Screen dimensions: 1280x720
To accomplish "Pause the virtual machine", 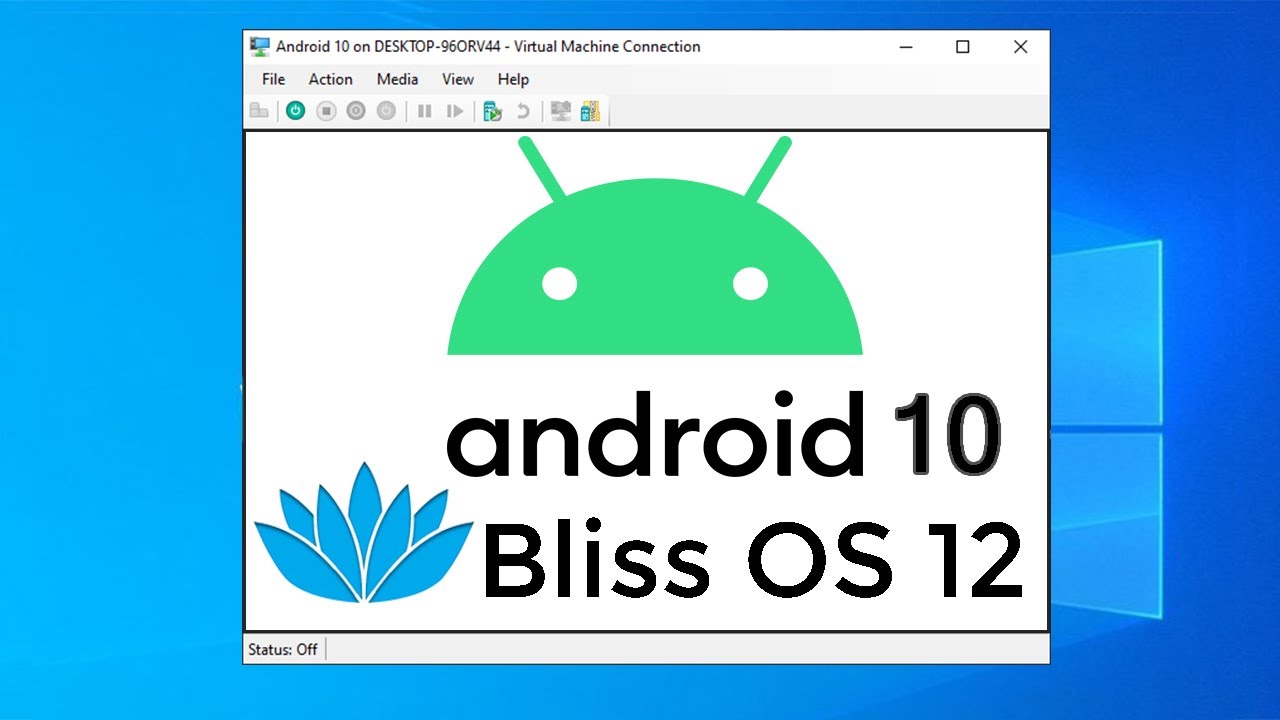I will click(424, 111).
